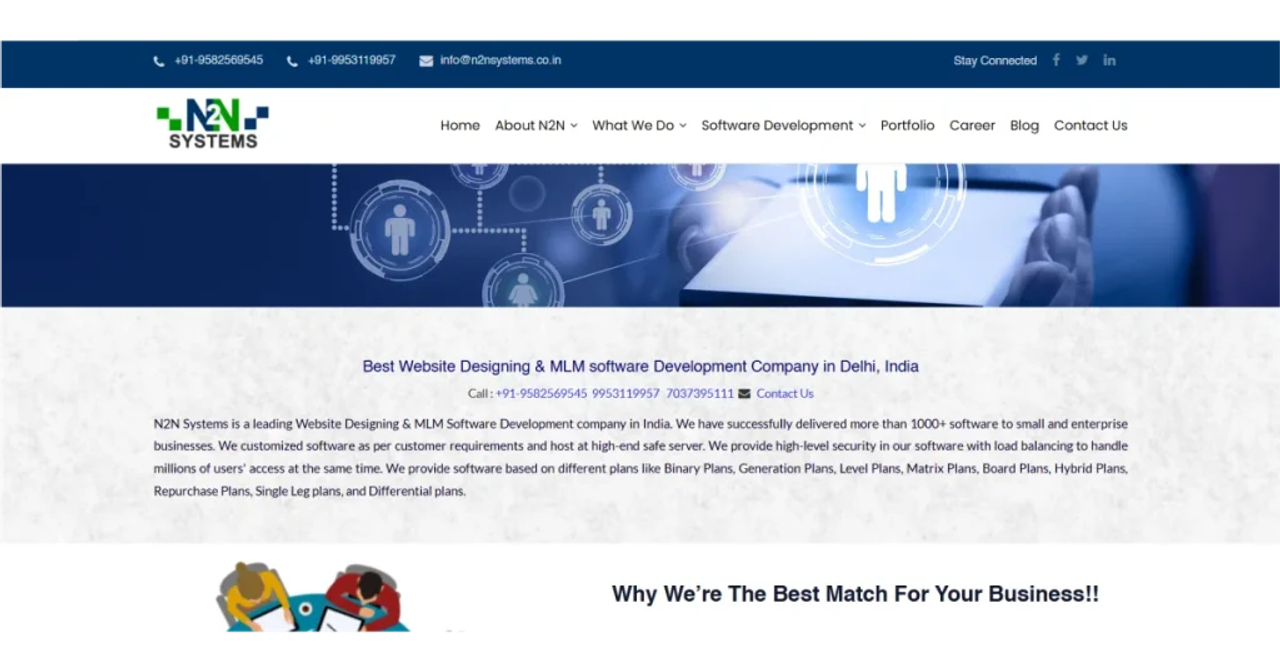Call +91-9582569545 link under the heading

click(541, 394)
